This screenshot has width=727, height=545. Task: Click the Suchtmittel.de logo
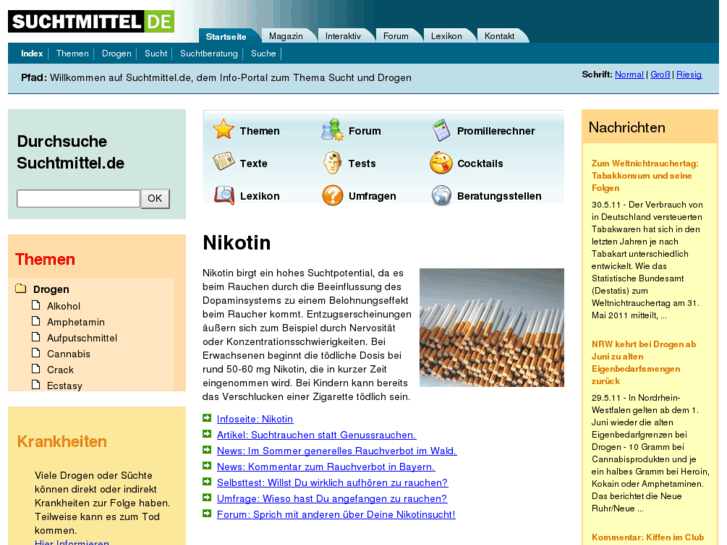[x=91, y=21]
